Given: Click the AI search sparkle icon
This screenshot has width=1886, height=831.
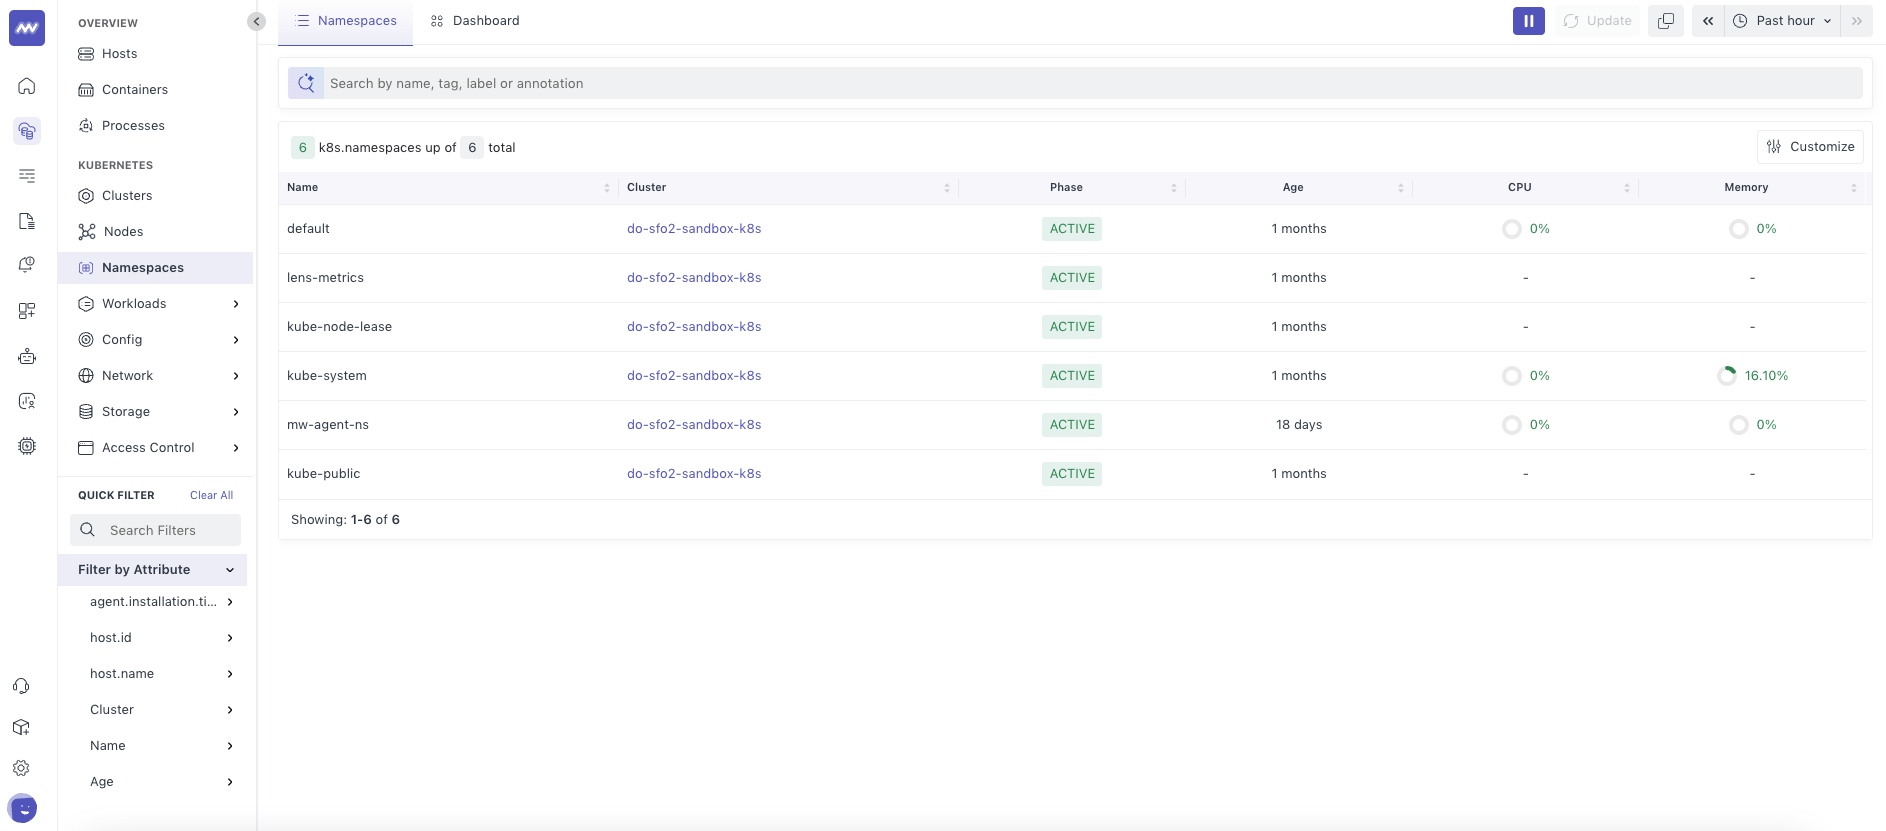Looking at the screenshot, I should pyautogui.click(x=306, y=83).
